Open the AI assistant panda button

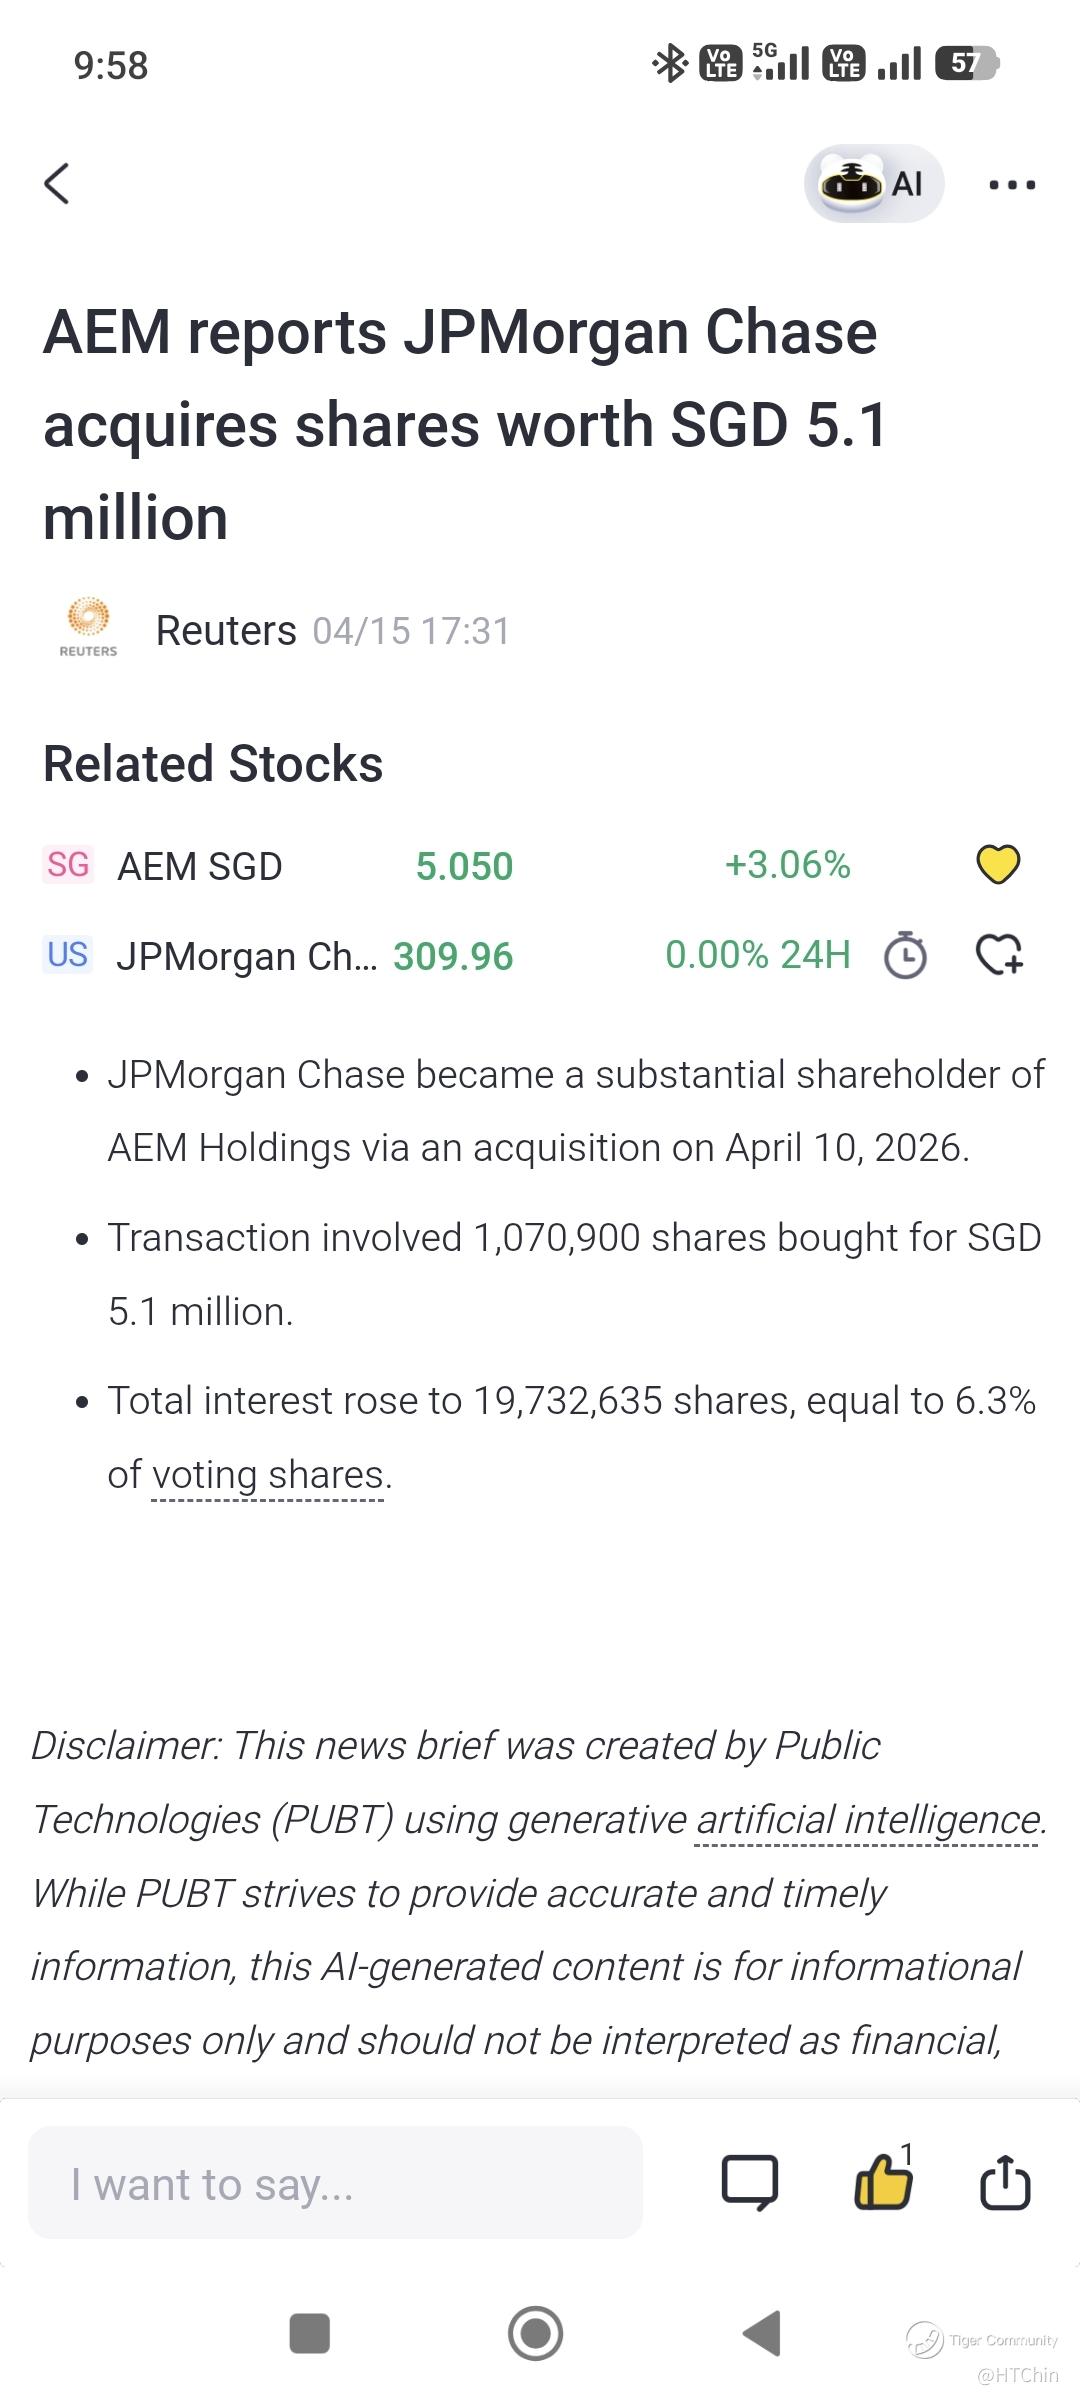(873, 184)
